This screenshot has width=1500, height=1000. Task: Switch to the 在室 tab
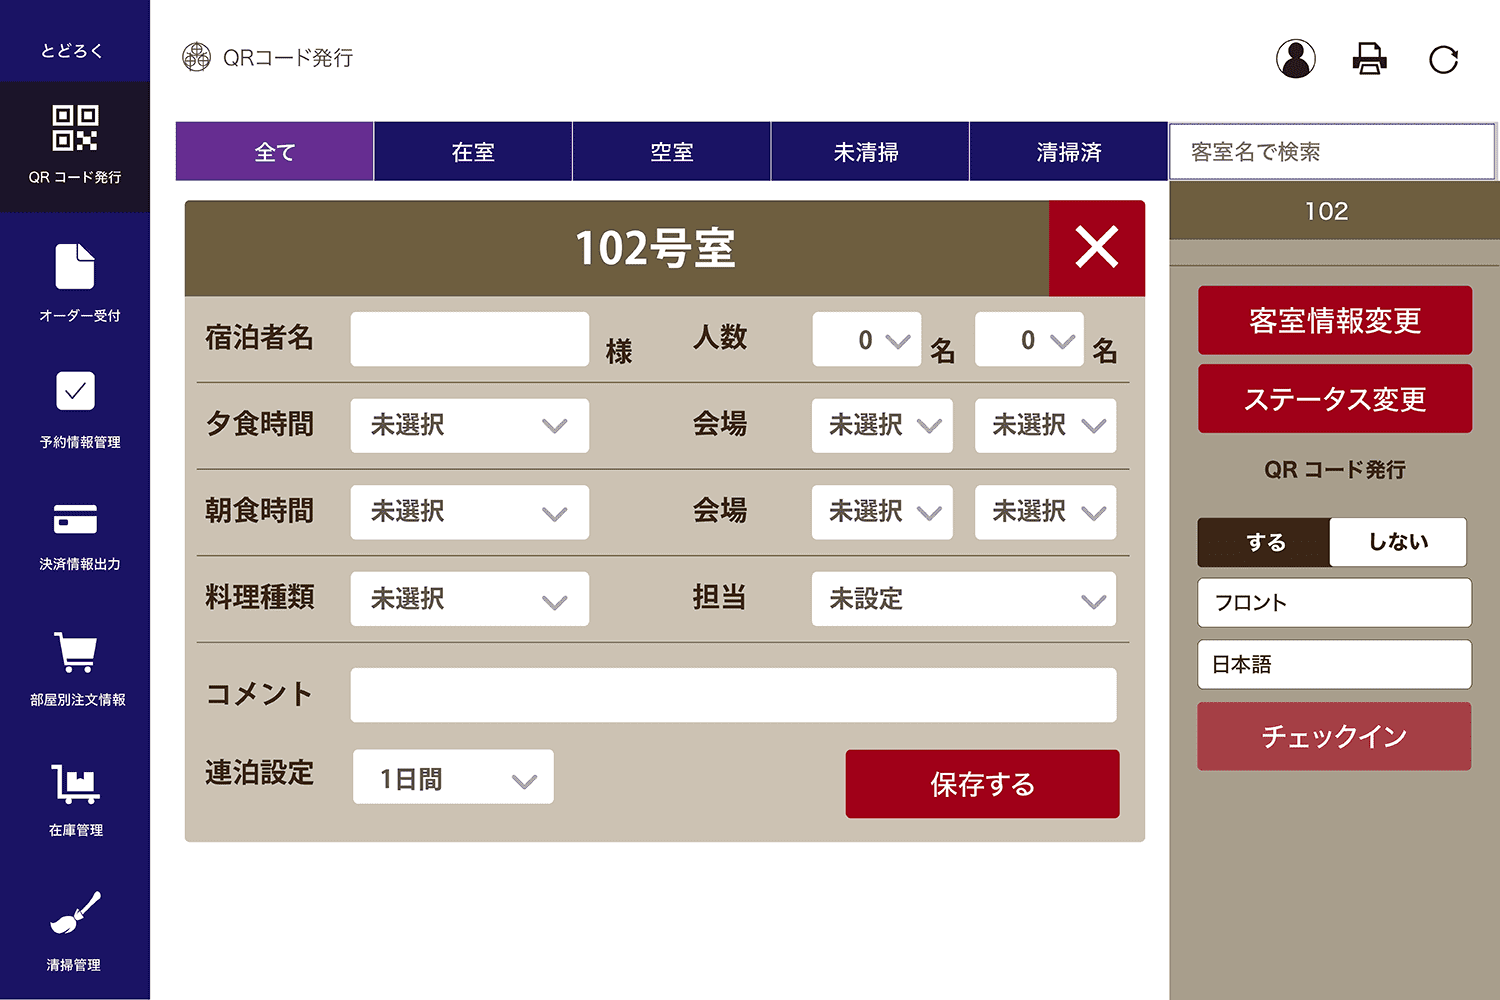pos(472,151)
